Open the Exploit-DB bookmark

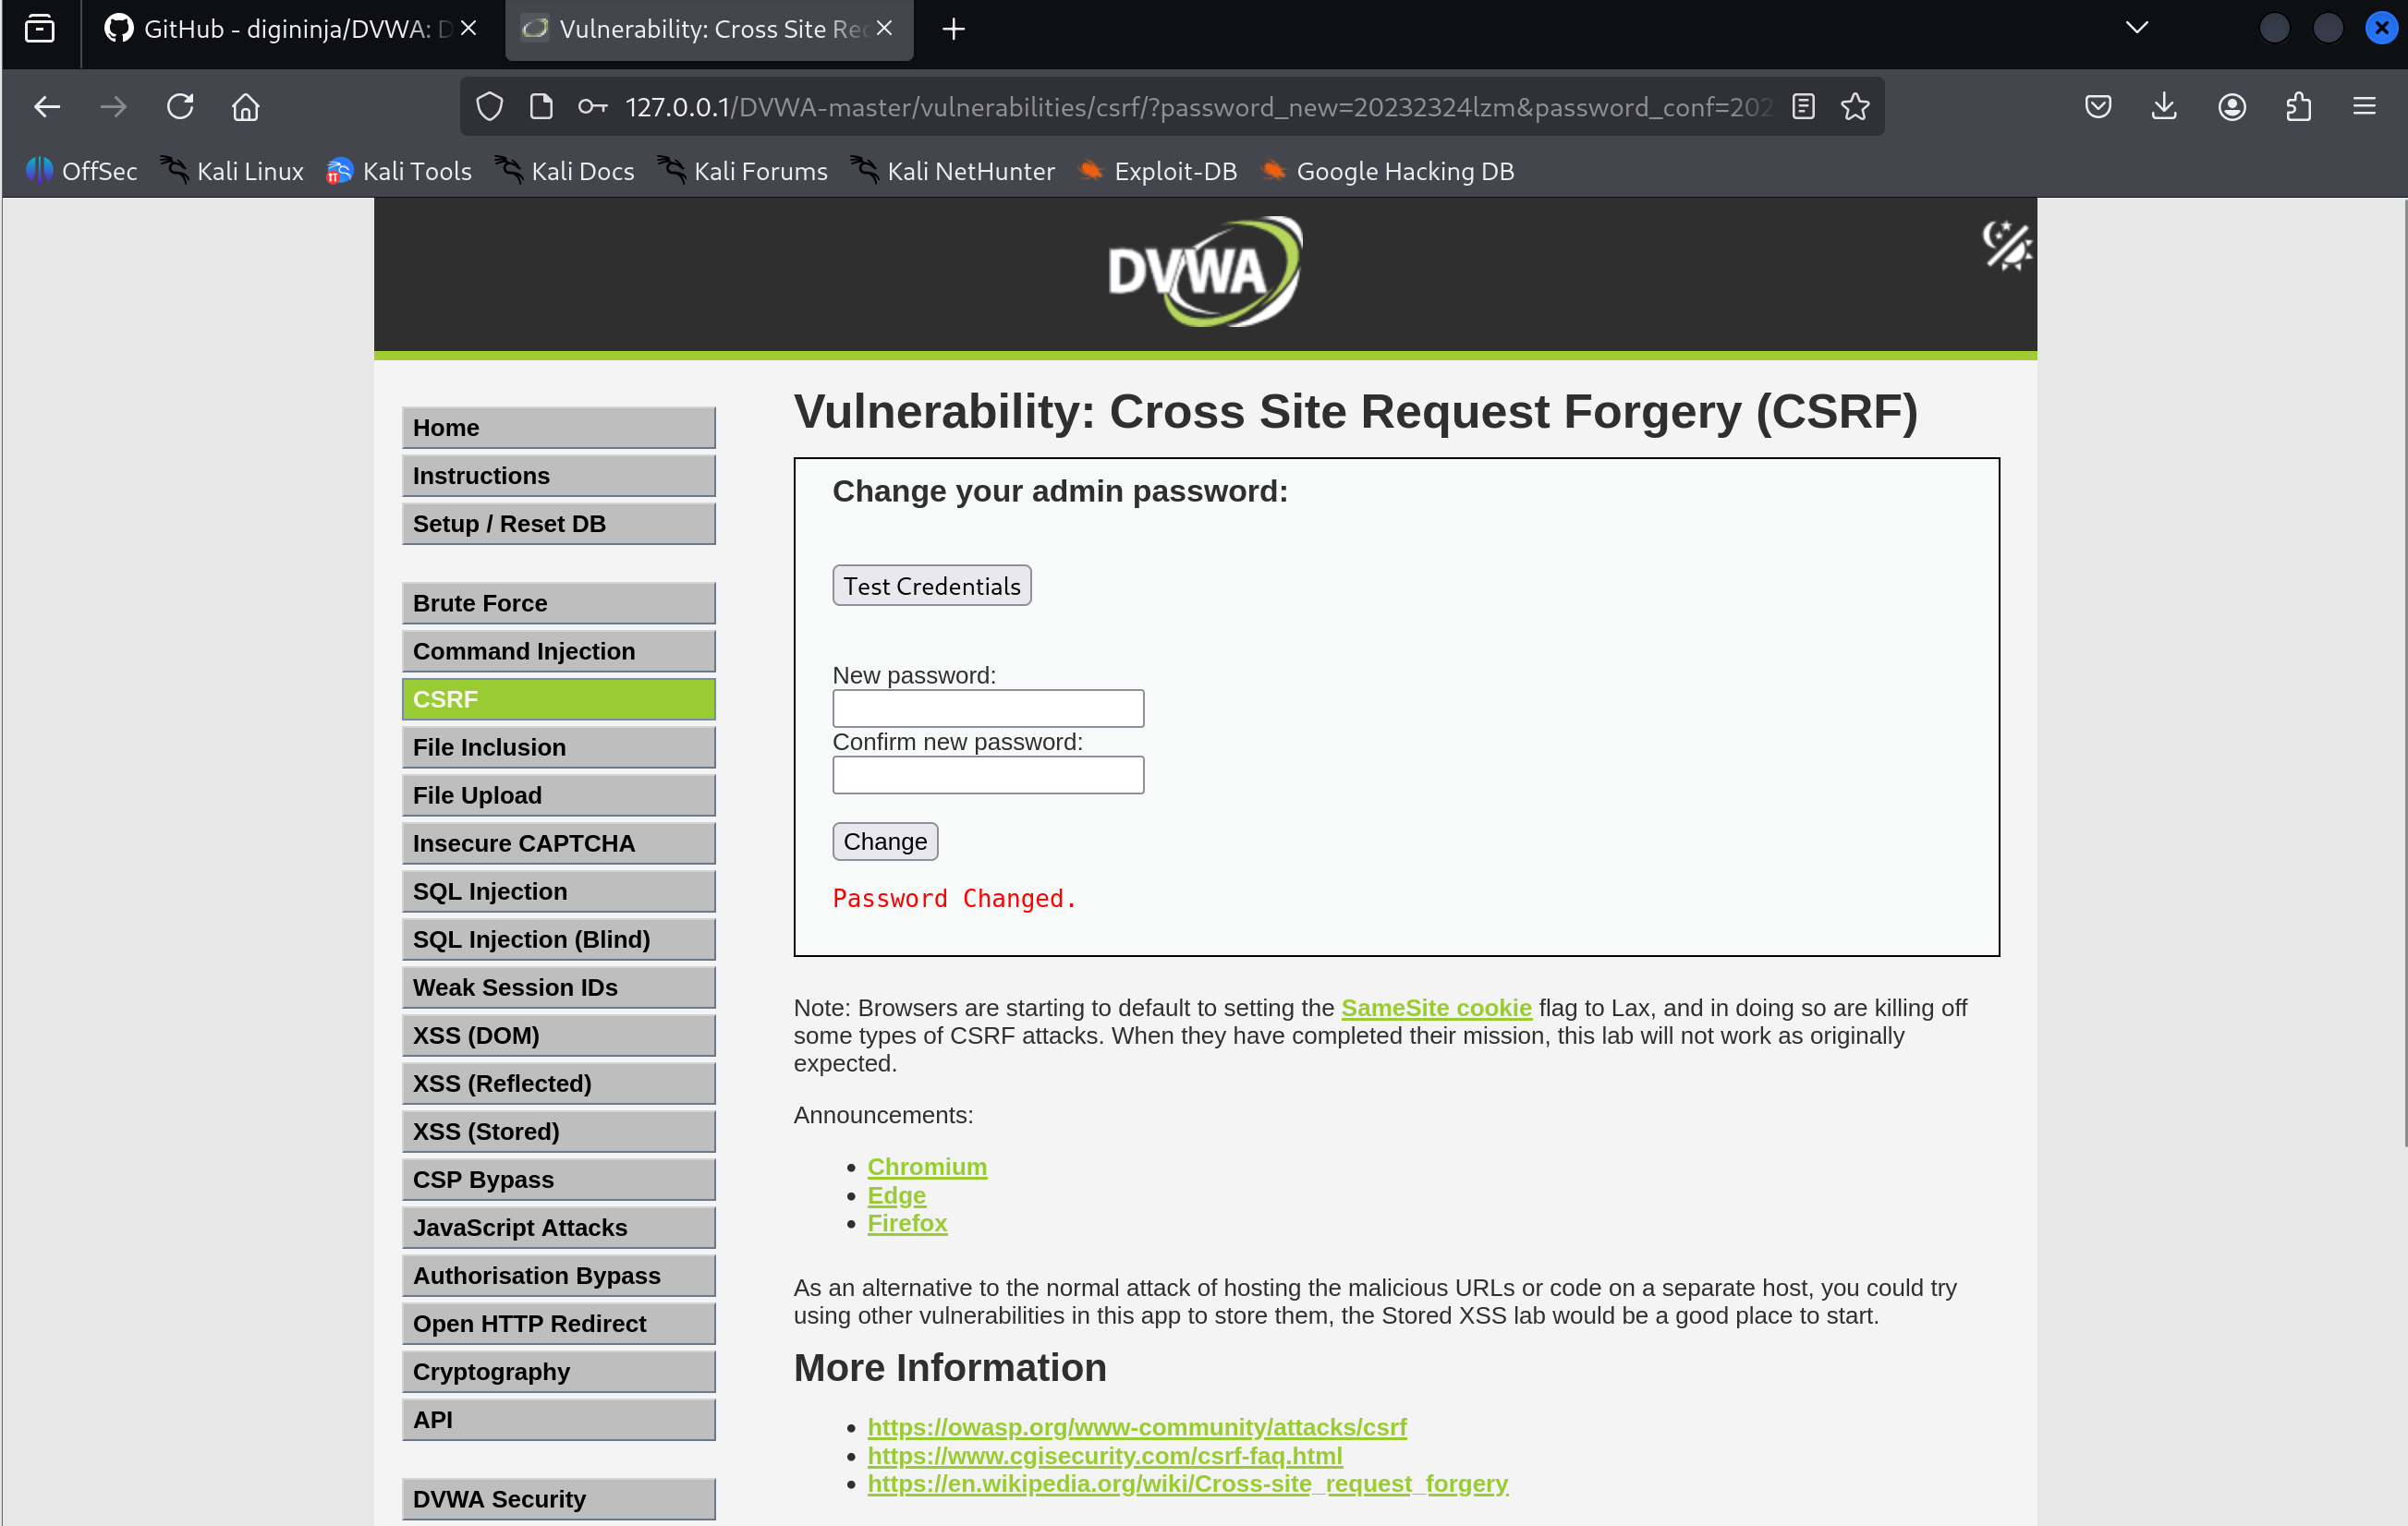[1158, 171]
